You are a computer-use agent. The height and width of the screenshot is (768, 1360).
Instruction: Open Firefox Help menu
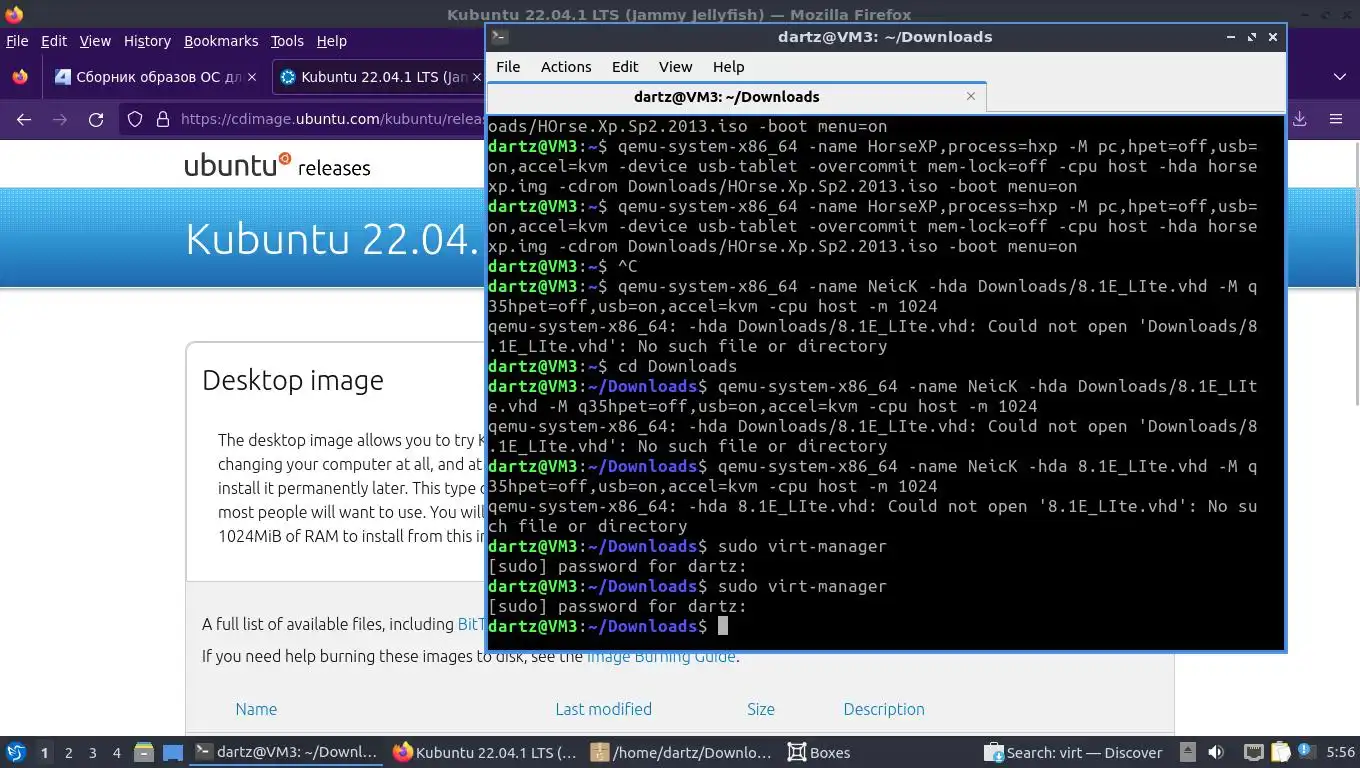click(x=332, y=41)
